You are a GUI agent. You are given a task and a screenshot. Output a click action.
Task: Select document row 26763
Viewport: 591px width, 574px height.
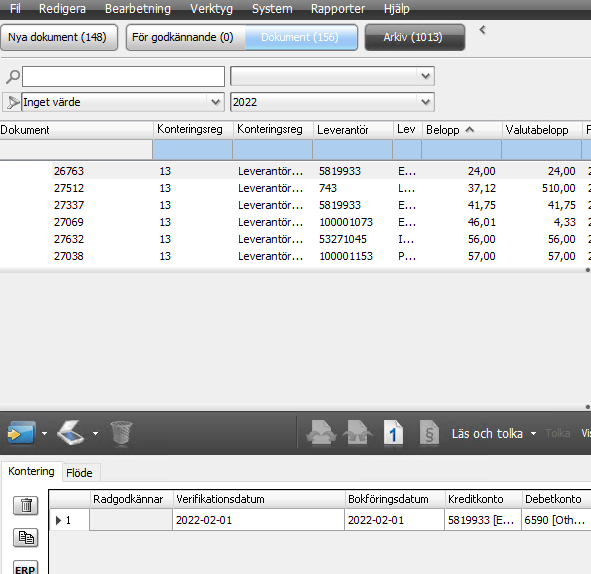pos(296,171)
